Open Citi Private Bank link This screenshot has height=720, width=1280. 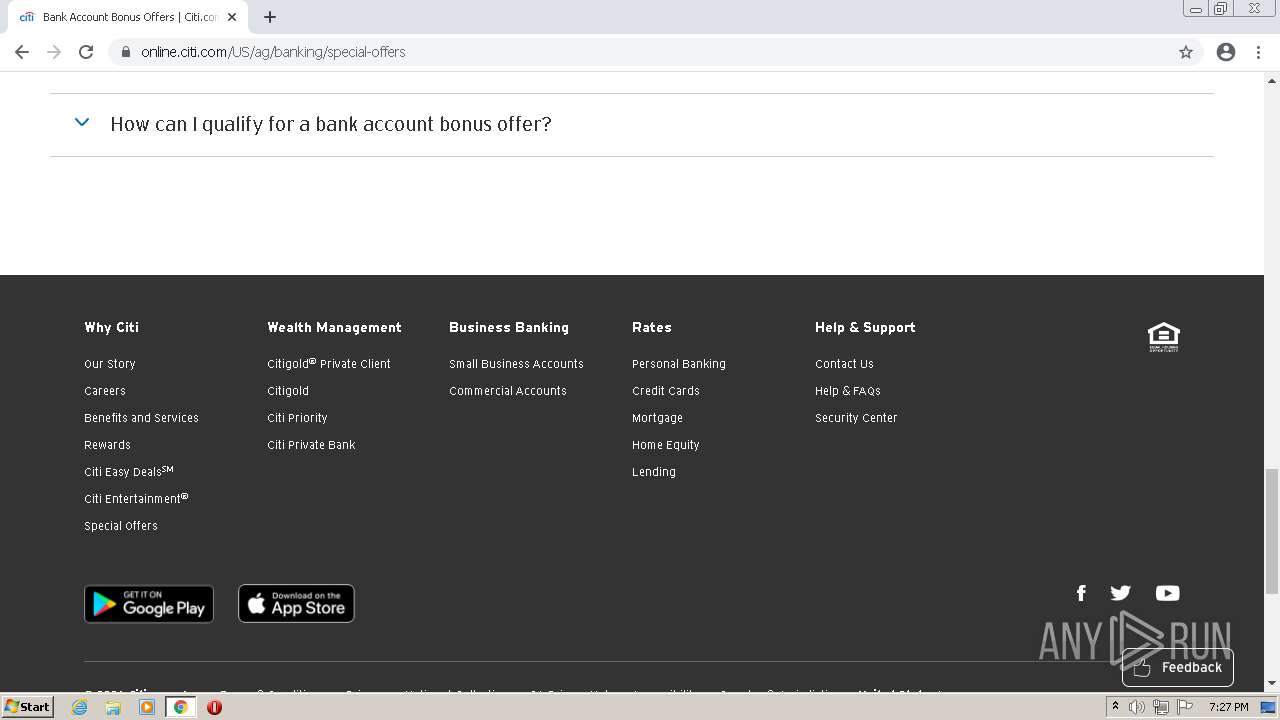coord(311,445)
